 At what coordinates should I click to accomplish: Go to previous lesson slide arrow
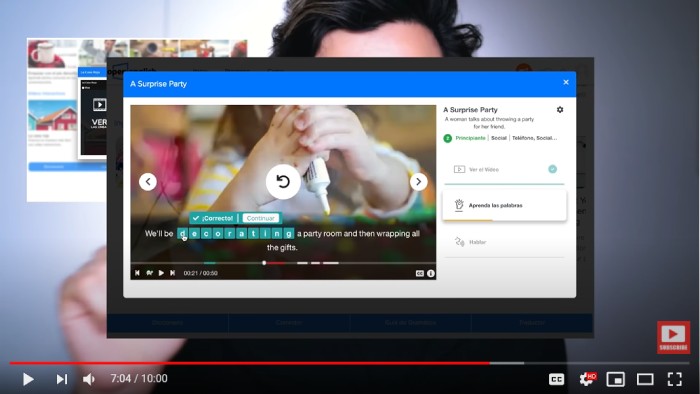(148, 182)
